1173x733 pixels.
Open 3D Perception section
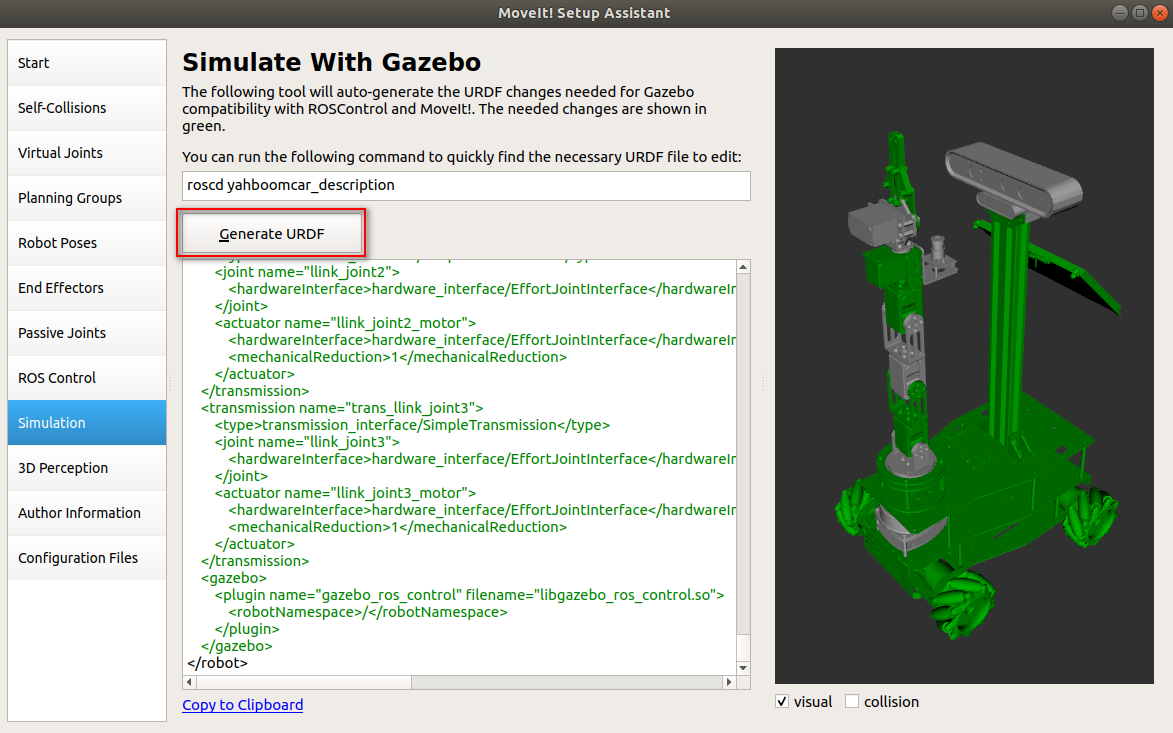[87, 467]
